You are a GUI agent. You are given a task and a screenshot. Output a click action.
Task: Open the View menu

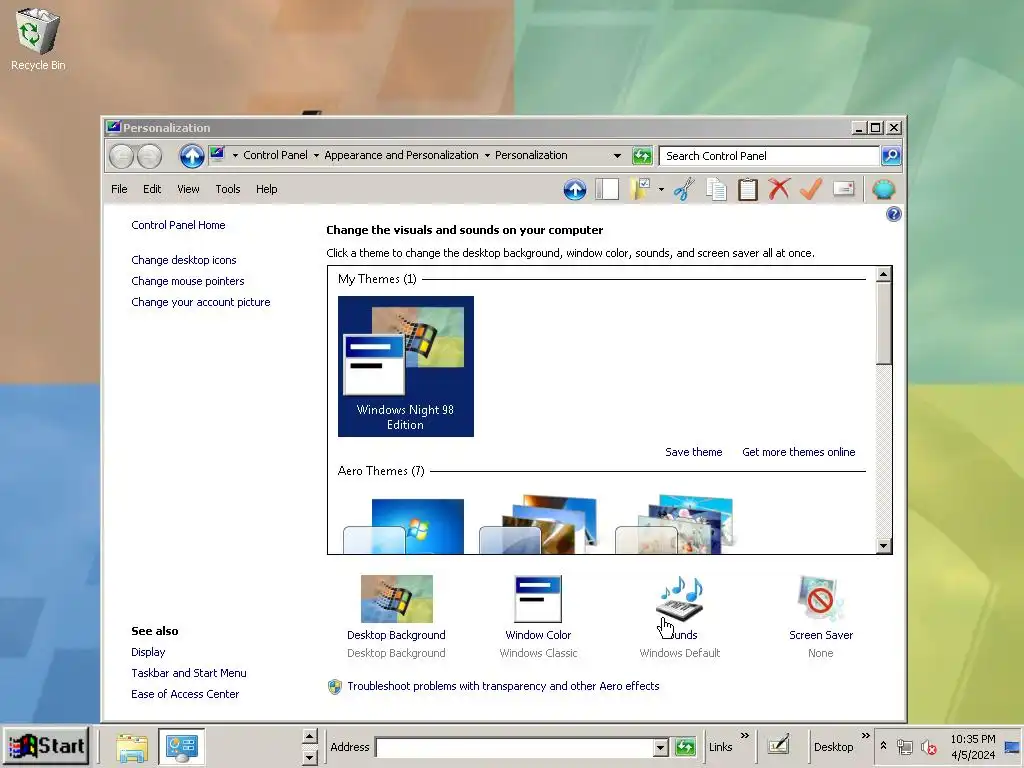click(188, 189)
